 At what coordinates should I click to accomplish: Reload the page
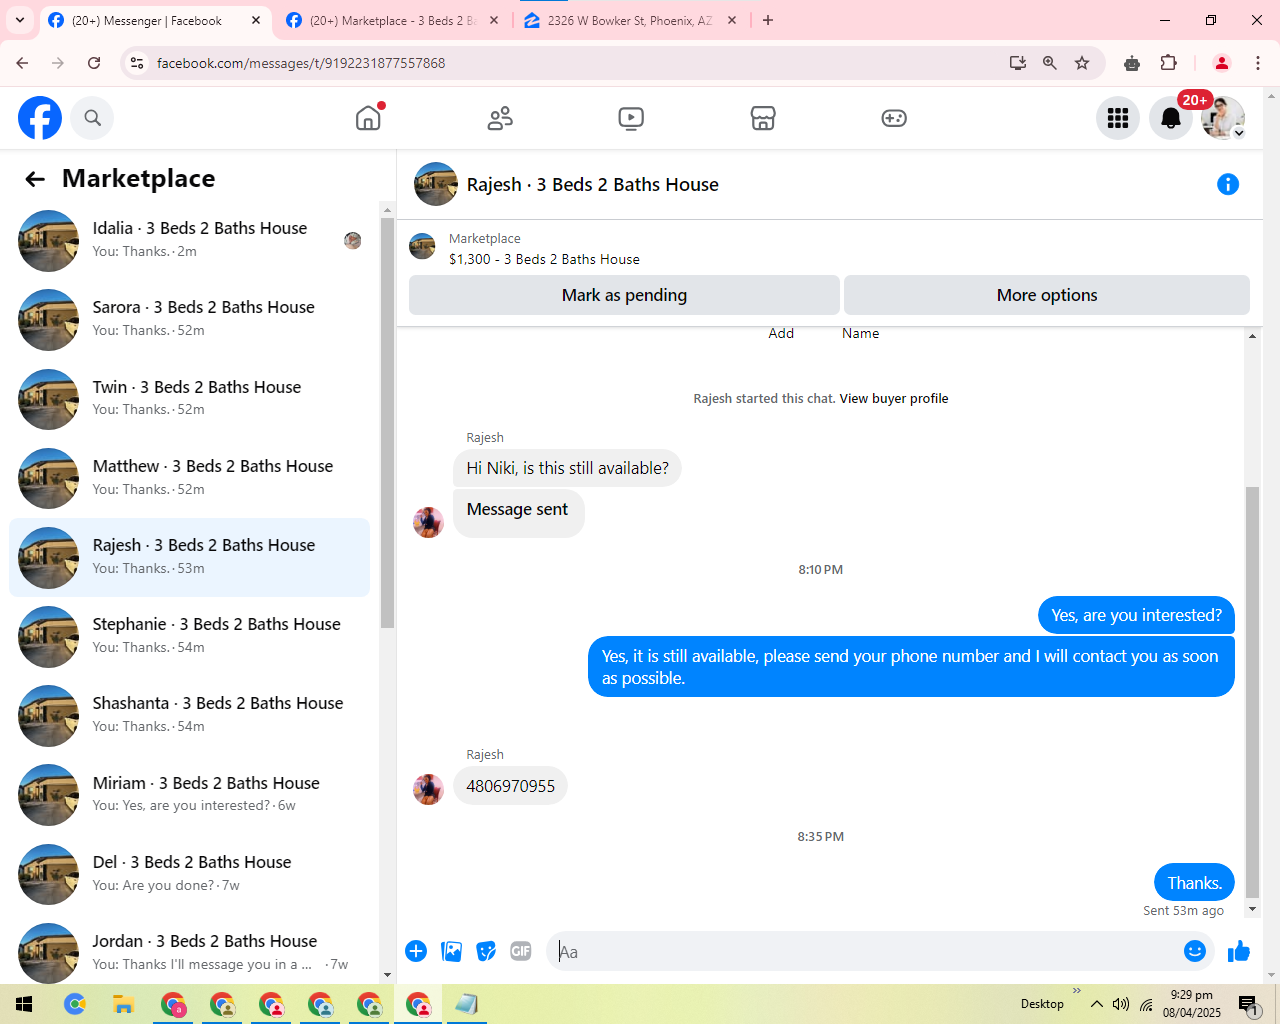[94, 63]
